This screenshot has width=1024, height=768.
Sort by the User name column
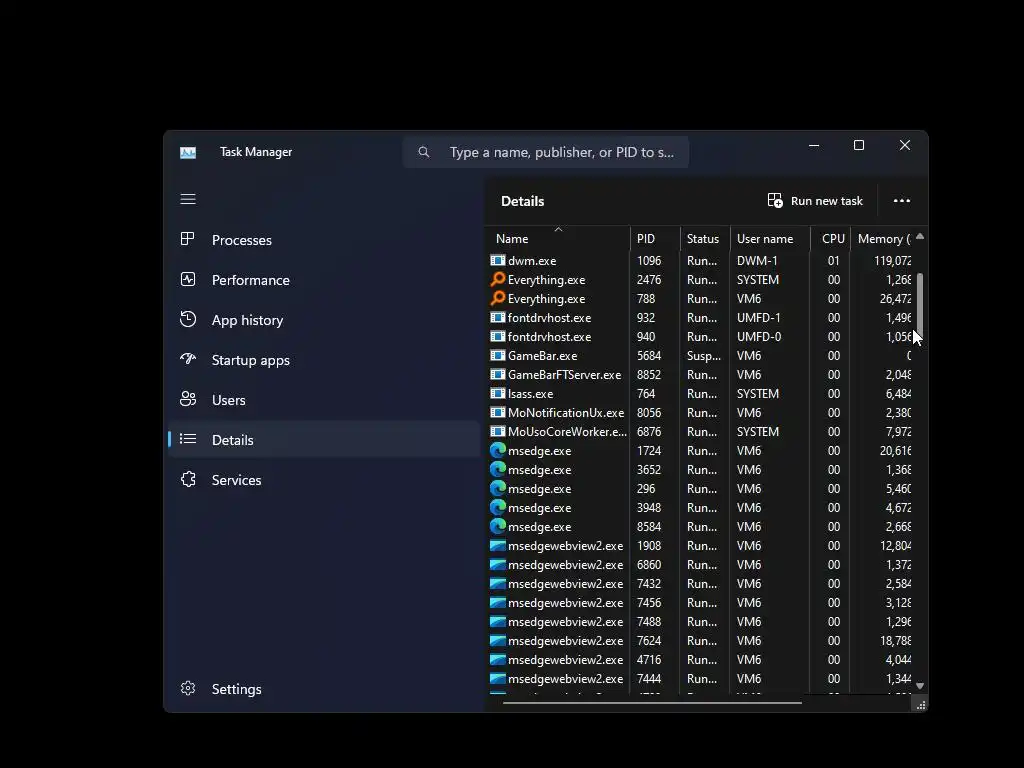[x=770, y=238]
